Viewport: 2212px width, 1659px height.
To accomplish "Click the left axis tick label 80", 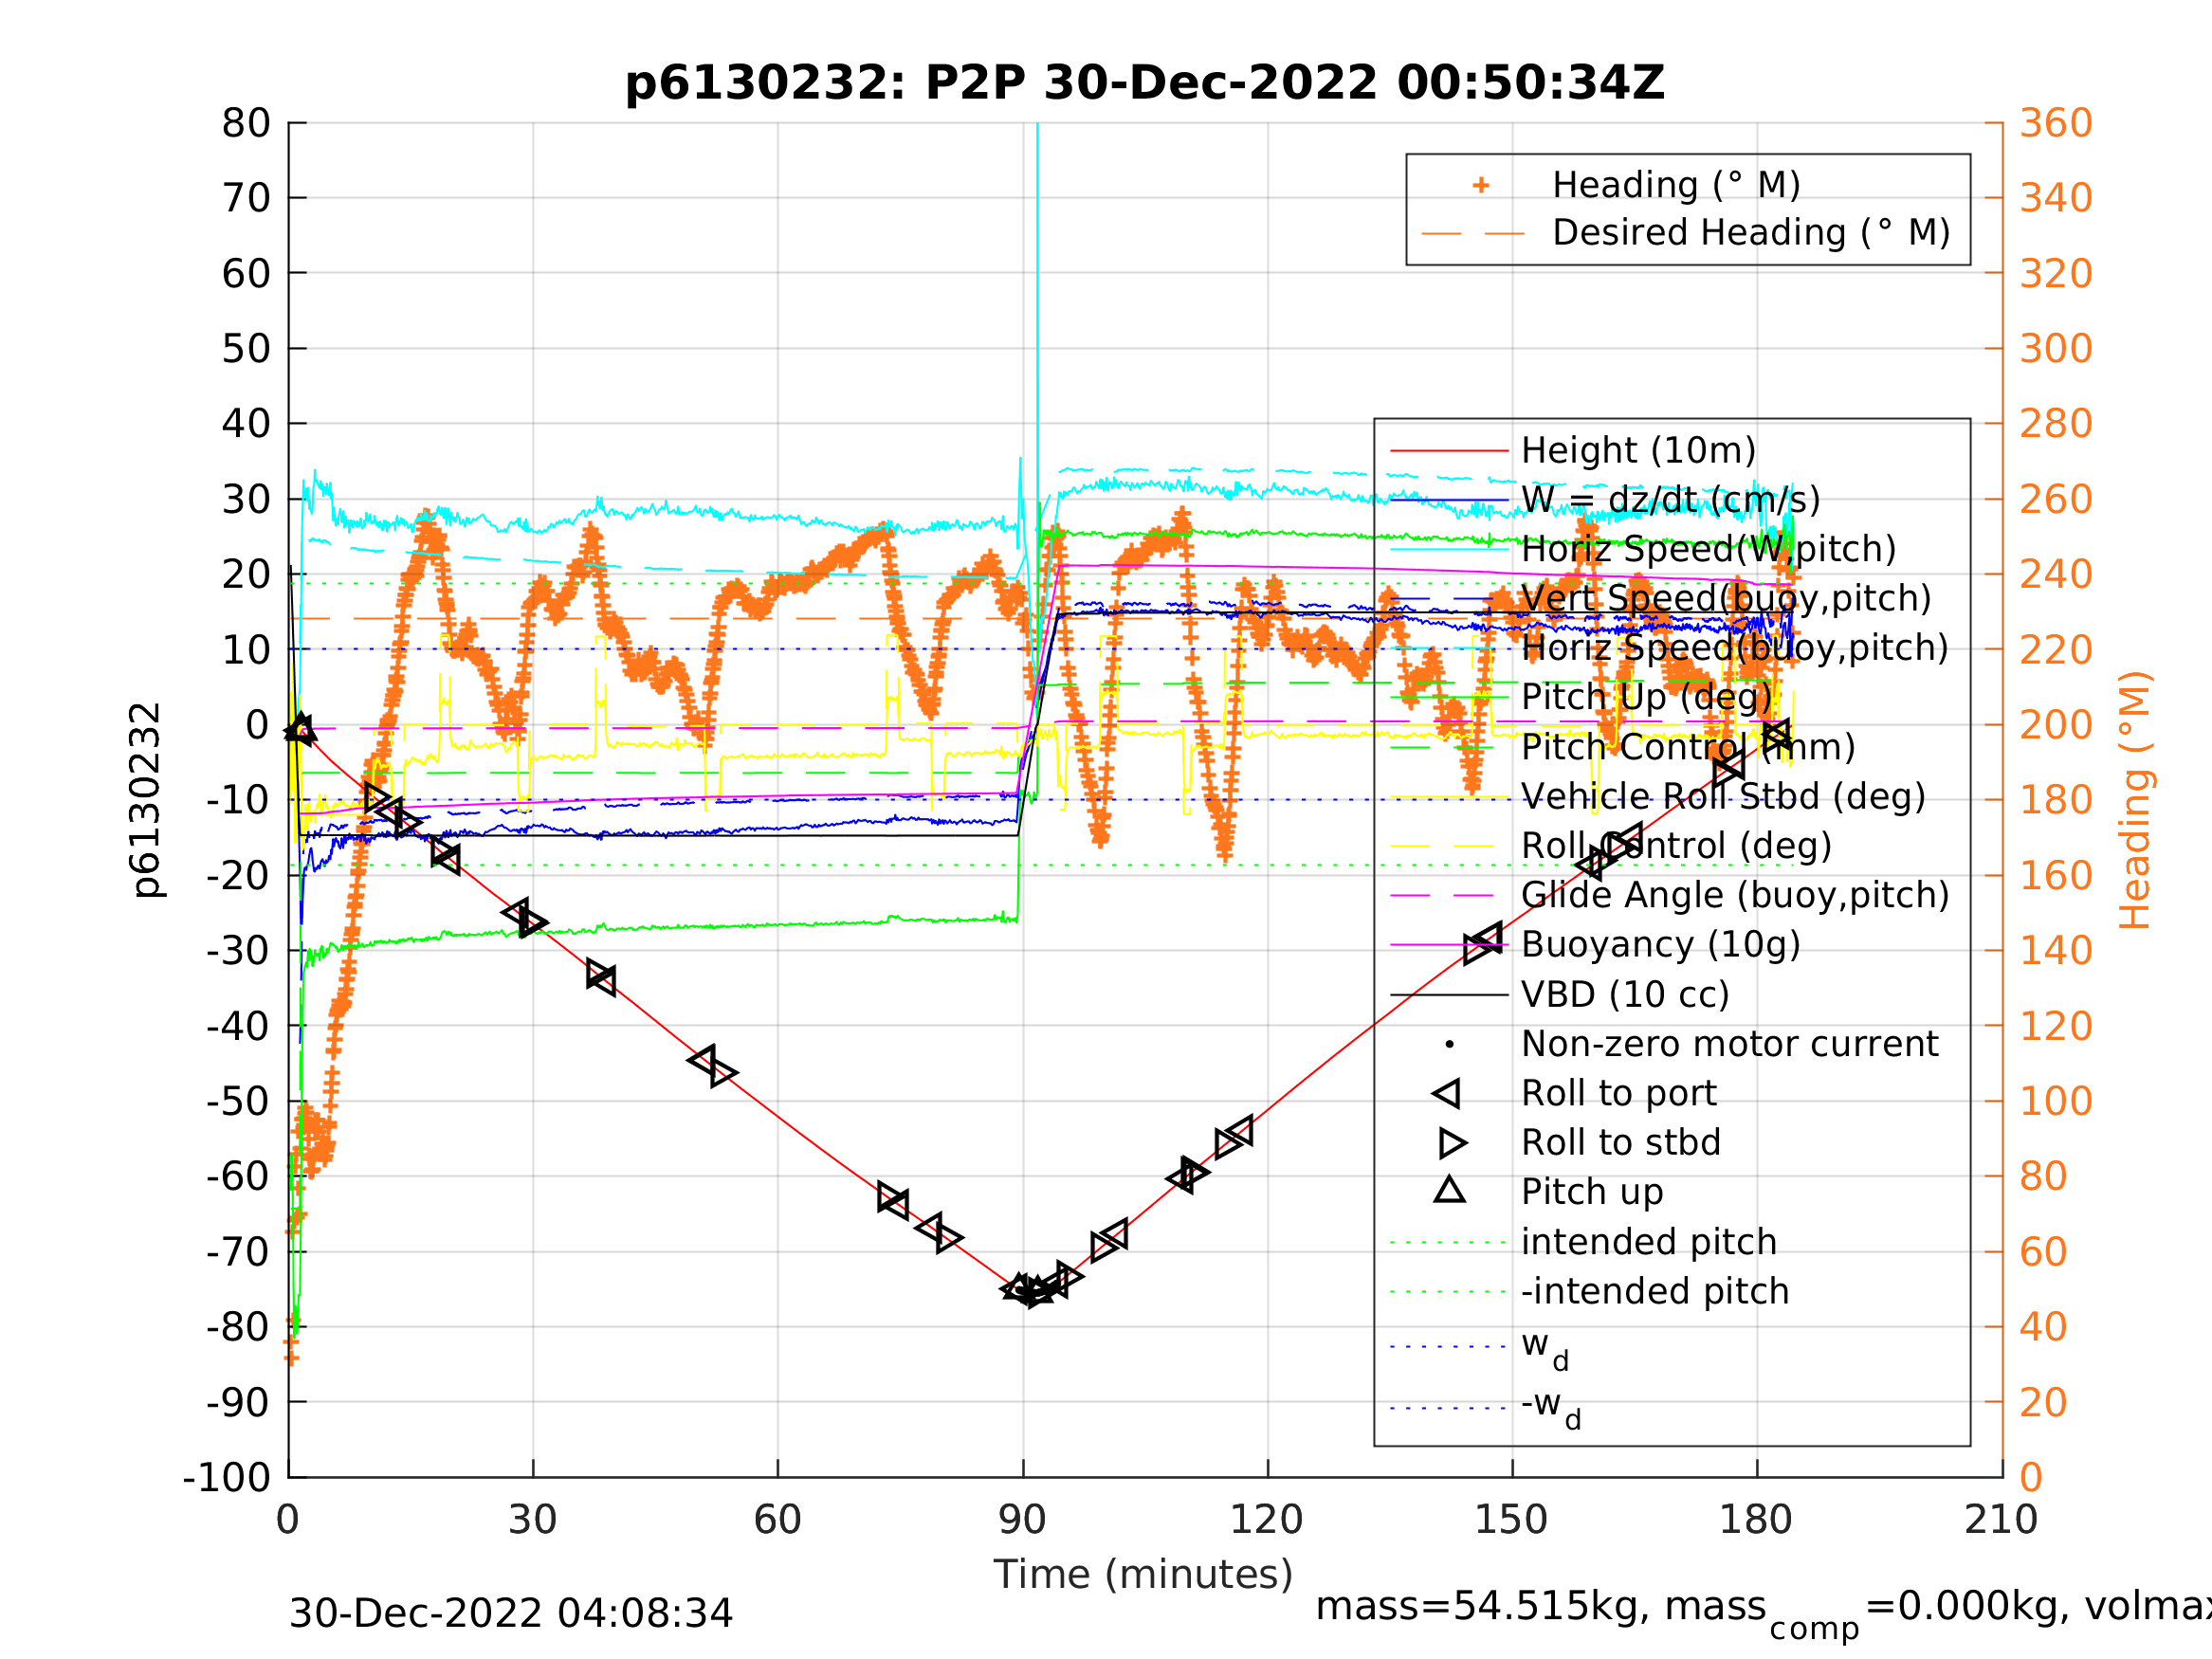I will pyautogui.click(x=246, y=124).
